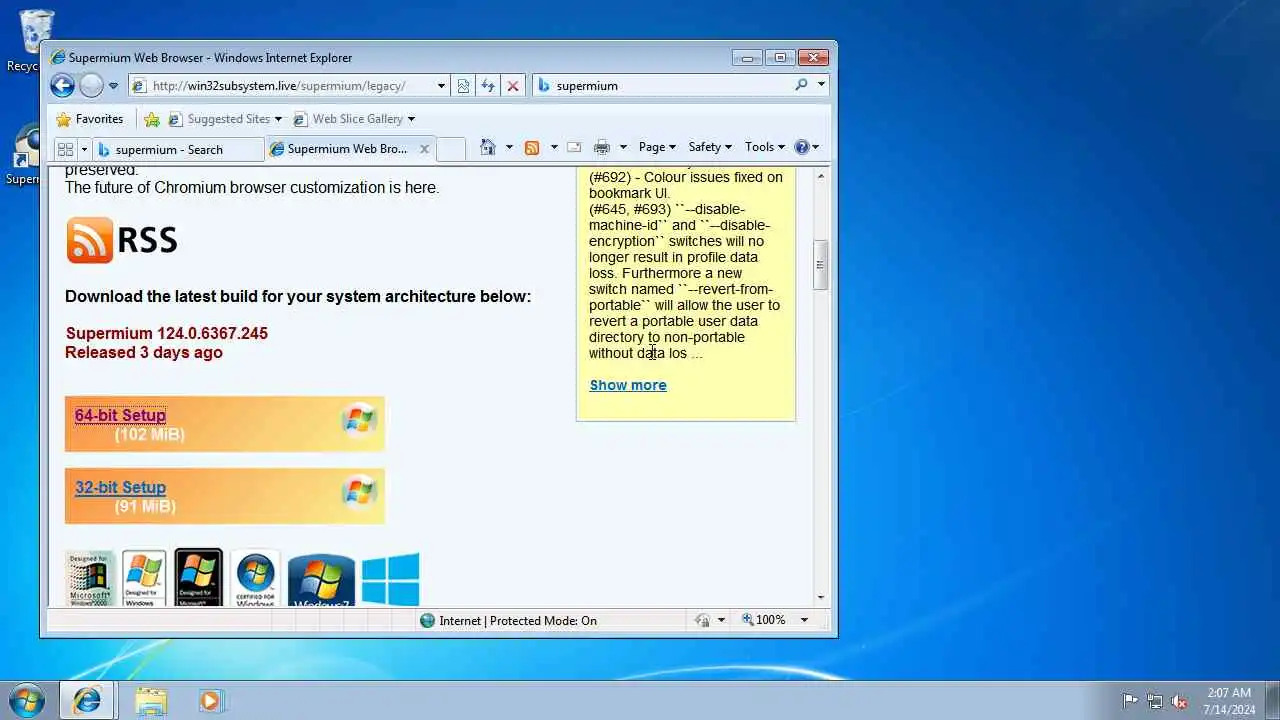Open the Tools menu
Screen dimensions: 1280x720
(x=765, y=147)
